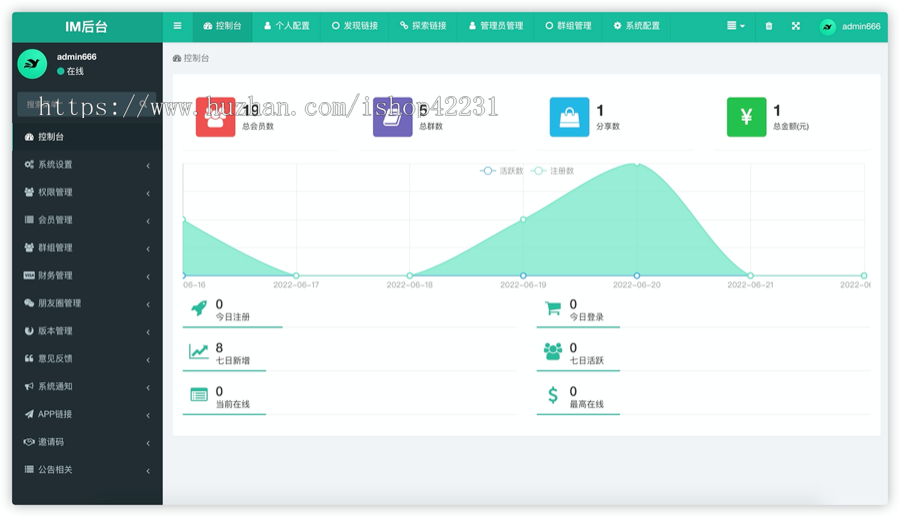Open 系统通知 in the sidebar
Screen dimensions: 900x517
click(87, 386)
